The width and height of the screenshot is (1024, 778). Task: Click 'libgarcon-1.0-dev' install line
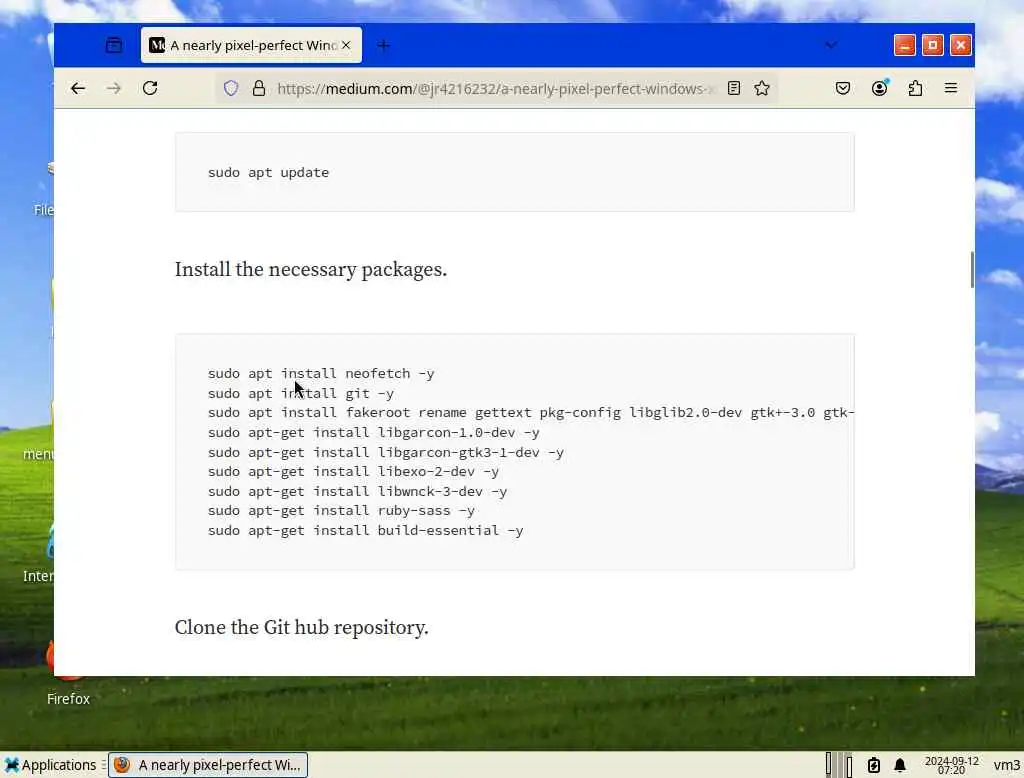click(x=374, y=432)
